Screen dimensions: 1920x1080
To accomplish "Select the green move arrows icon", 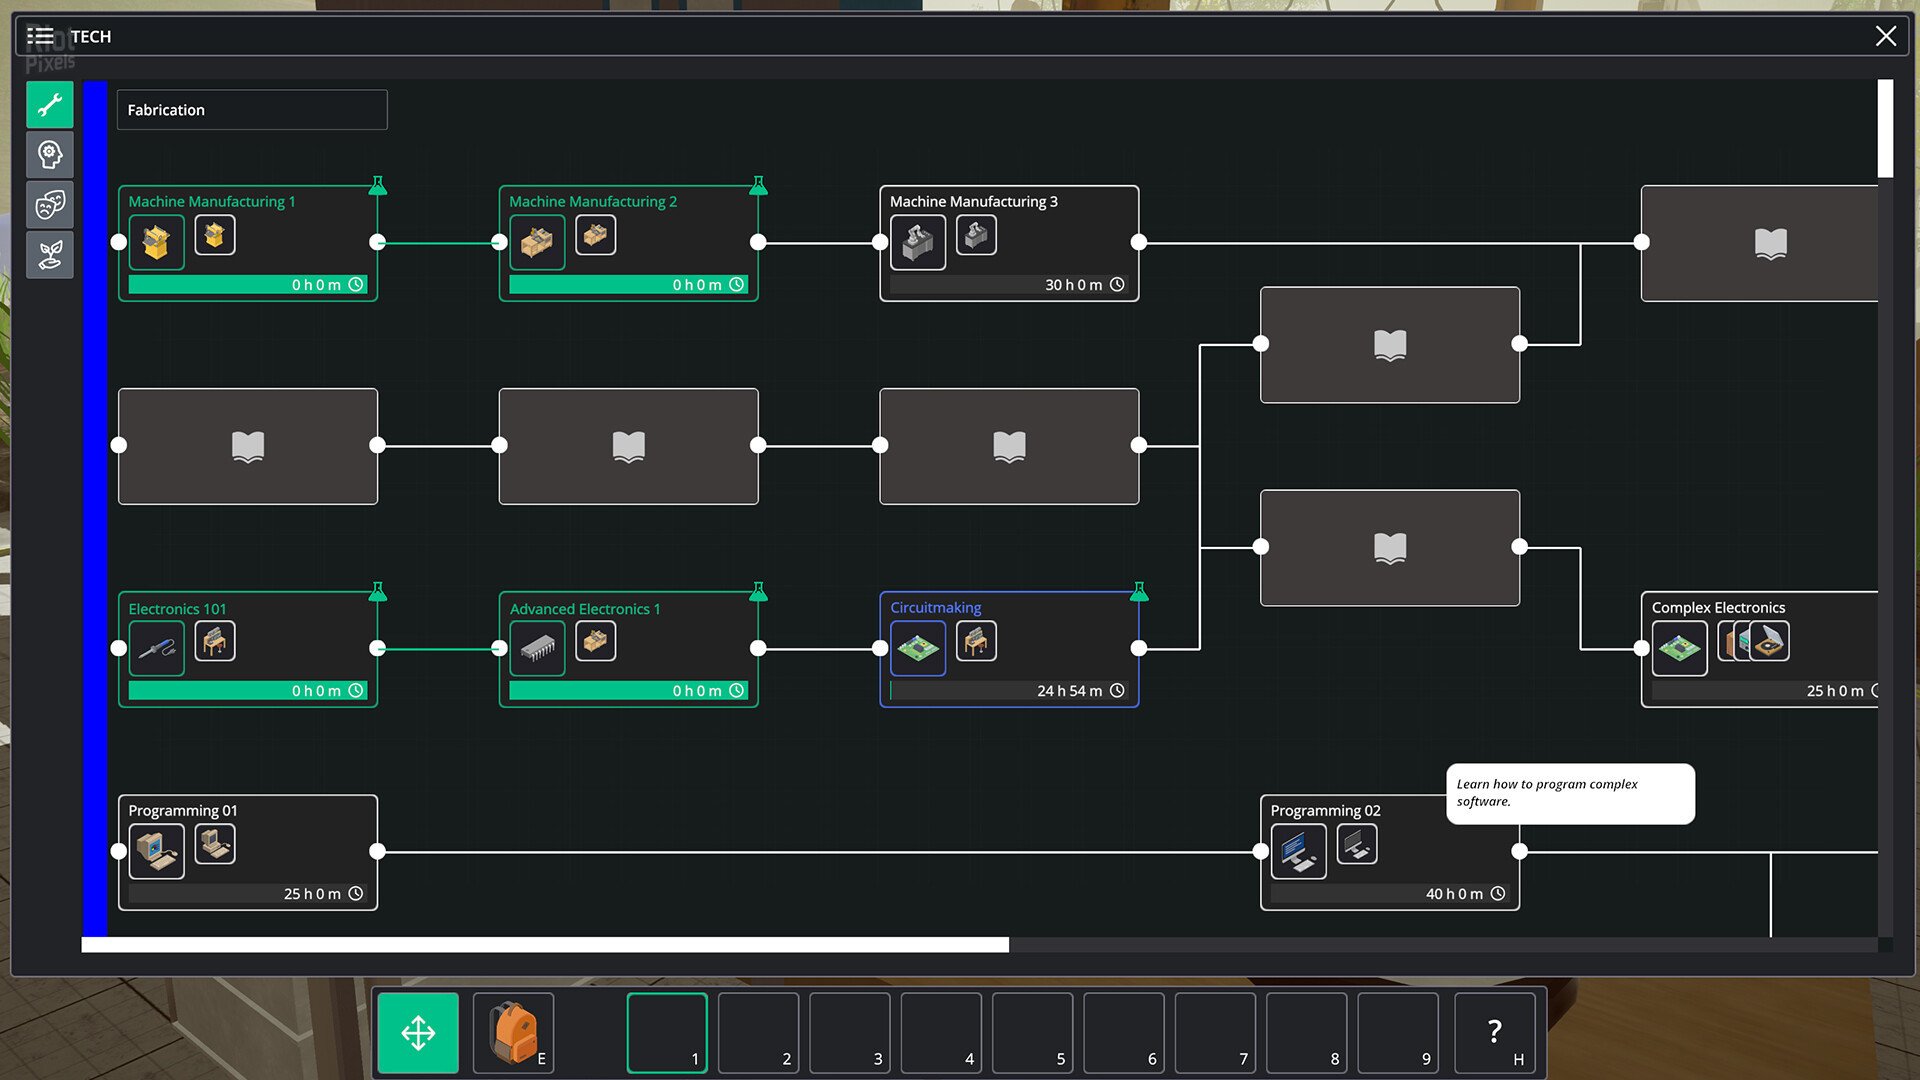I will (418, 1032).
